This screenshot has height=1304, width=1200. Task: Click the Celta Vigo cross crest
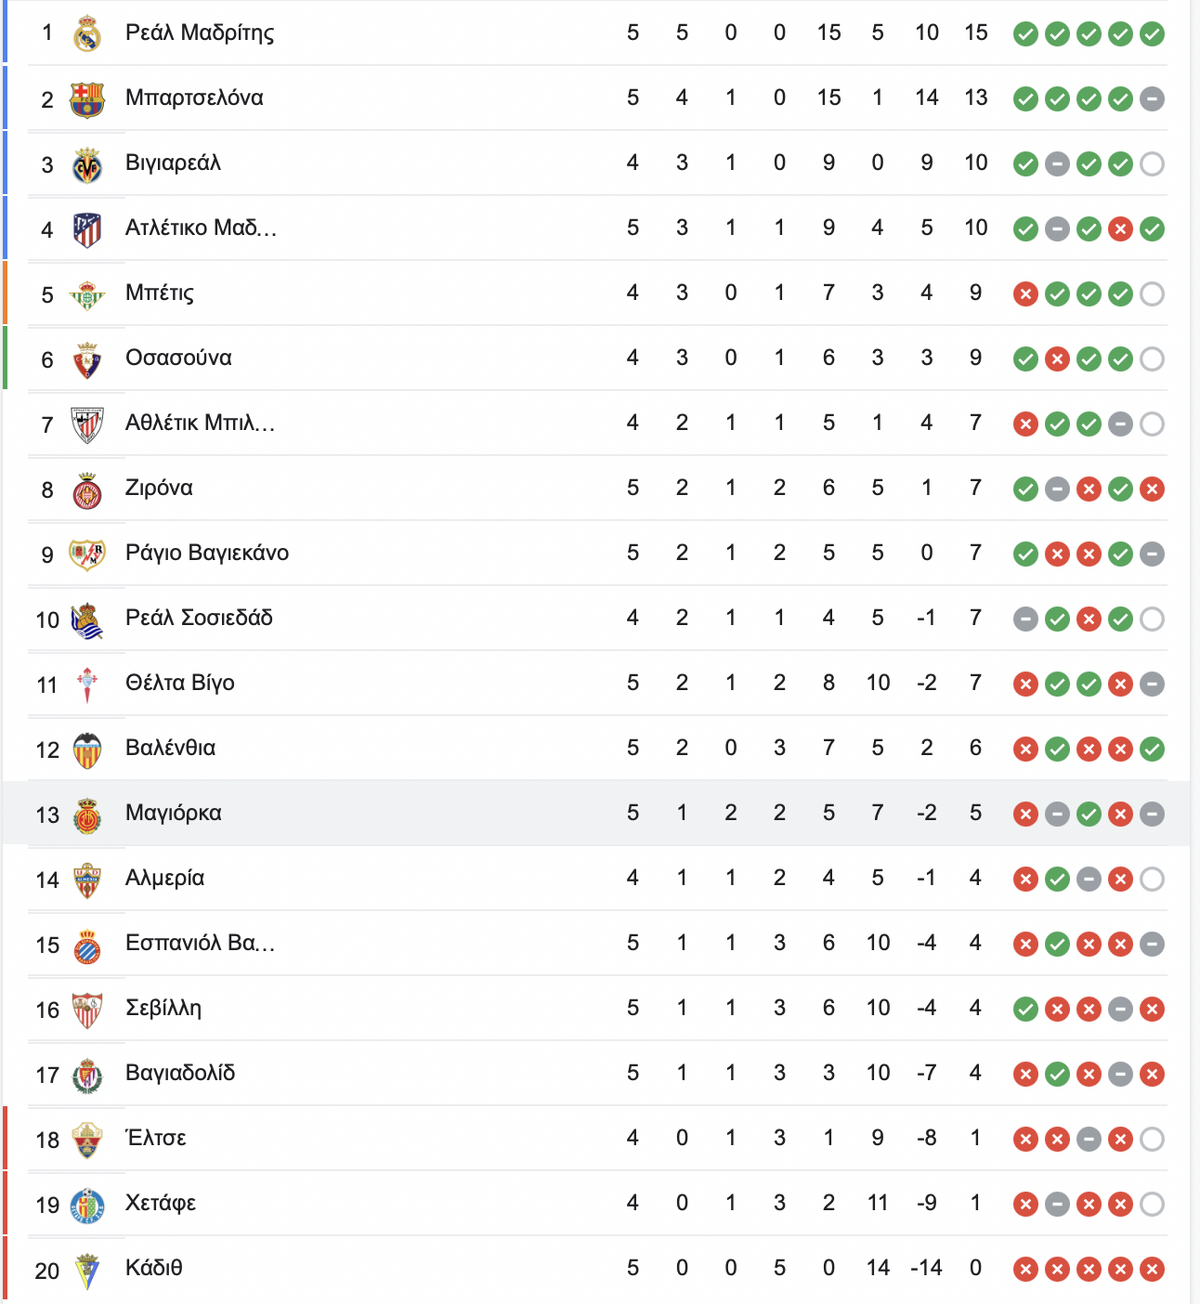point(88,684)
